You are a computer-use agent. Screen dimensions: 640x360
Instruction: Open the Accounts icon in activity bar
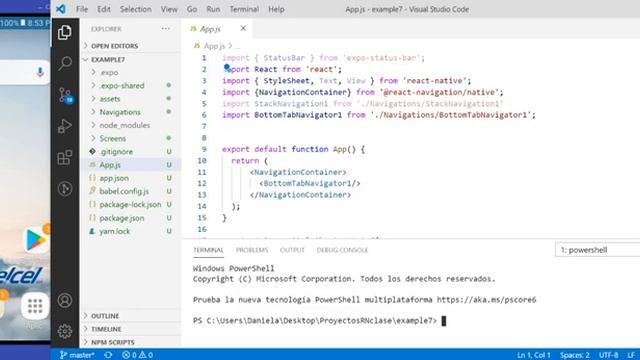(64, 300)
